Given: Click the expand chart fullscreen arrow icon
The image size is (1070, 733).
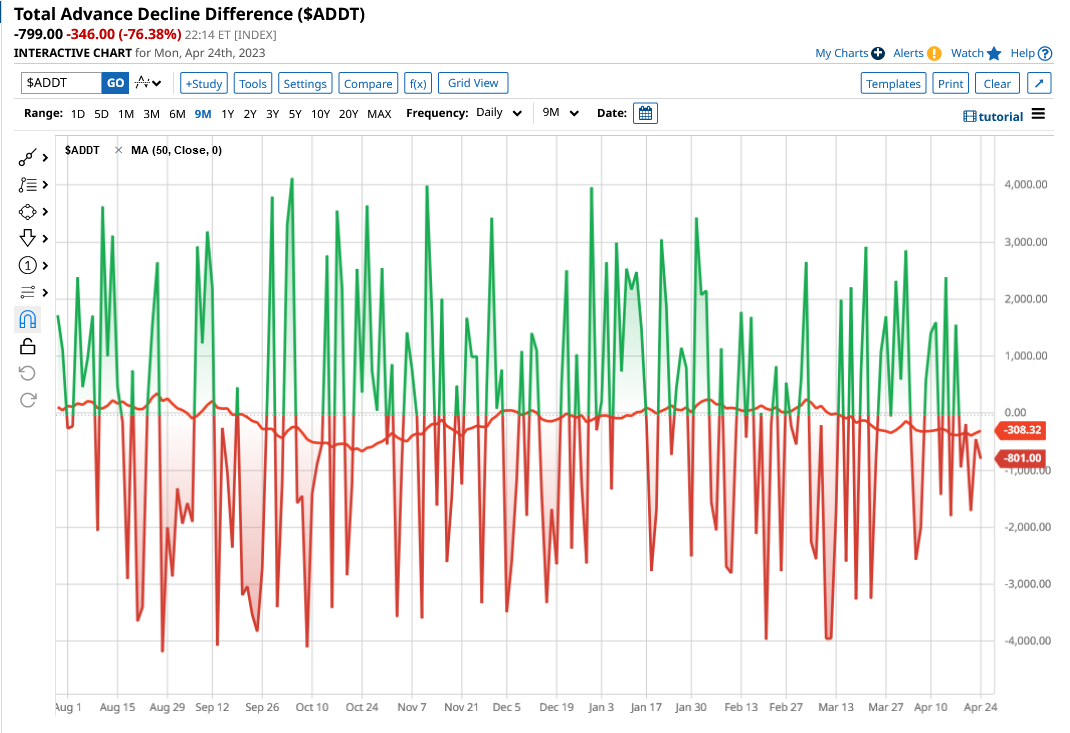Looking at the screenshot, I should [x=1039, y=84].
